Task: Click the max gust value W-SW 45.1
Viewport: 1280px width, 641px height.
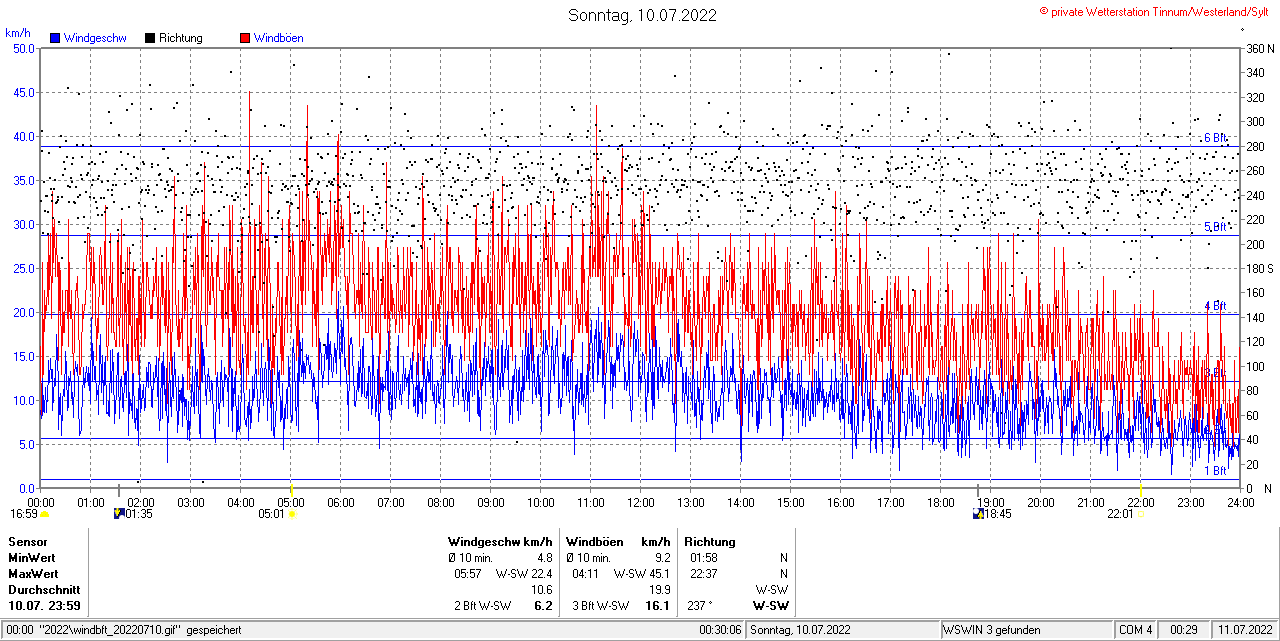Action: coord(643,573)
